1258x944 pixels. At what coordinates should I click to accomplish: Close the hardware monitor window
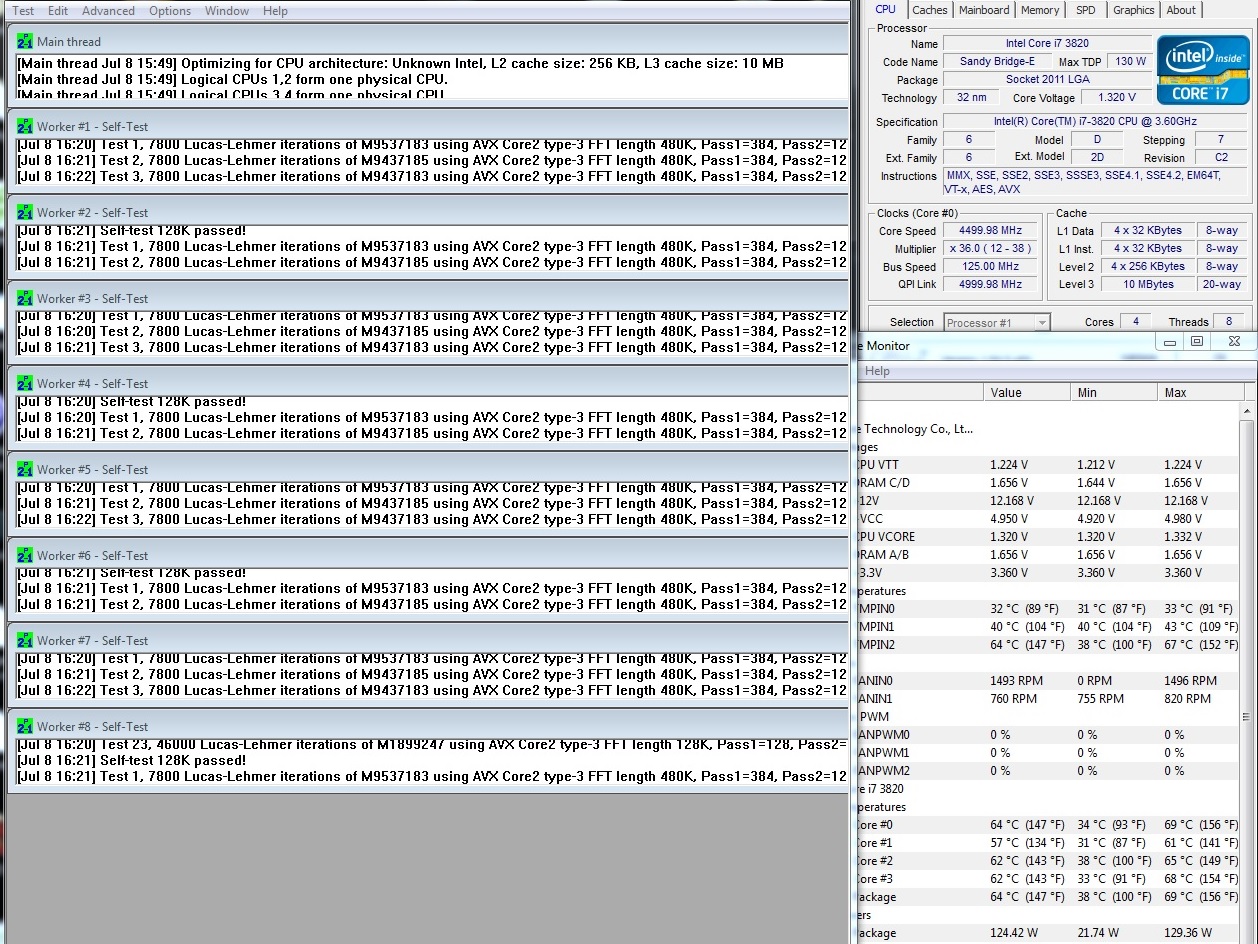pyautogui.click(x=1234, y=342)
